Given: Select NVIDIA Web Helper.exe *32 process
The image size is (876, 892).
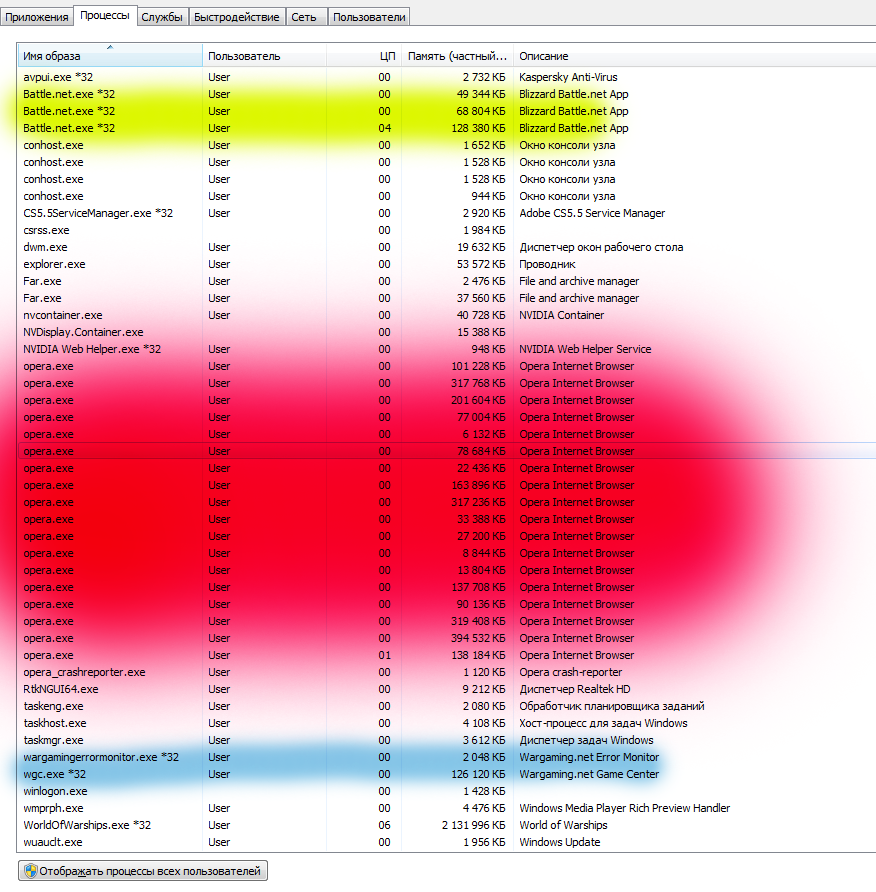Looking at the screenshot, I should click(x=447, y=349).
